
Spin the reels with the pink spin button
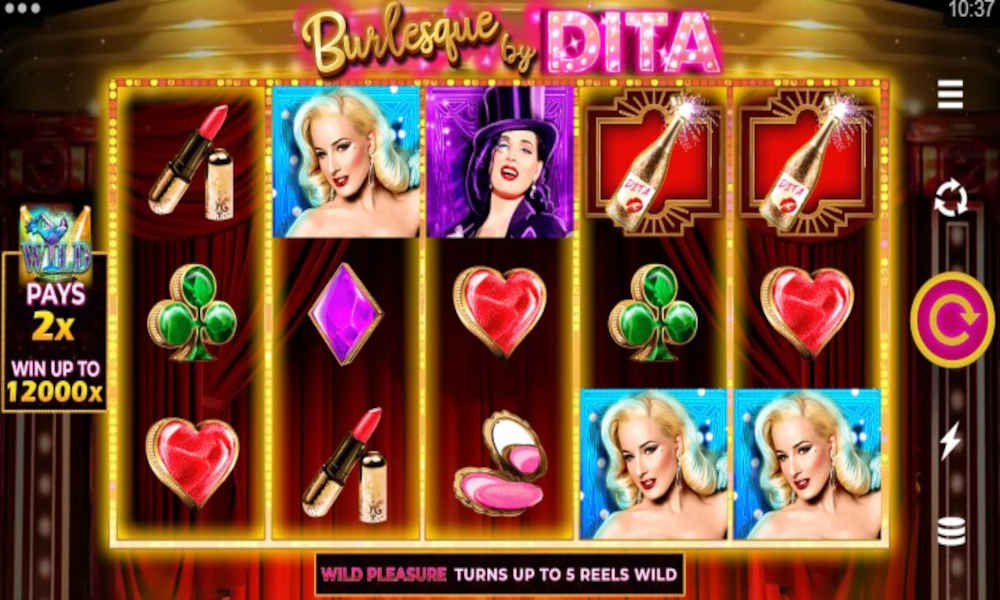tap(952, 320)
